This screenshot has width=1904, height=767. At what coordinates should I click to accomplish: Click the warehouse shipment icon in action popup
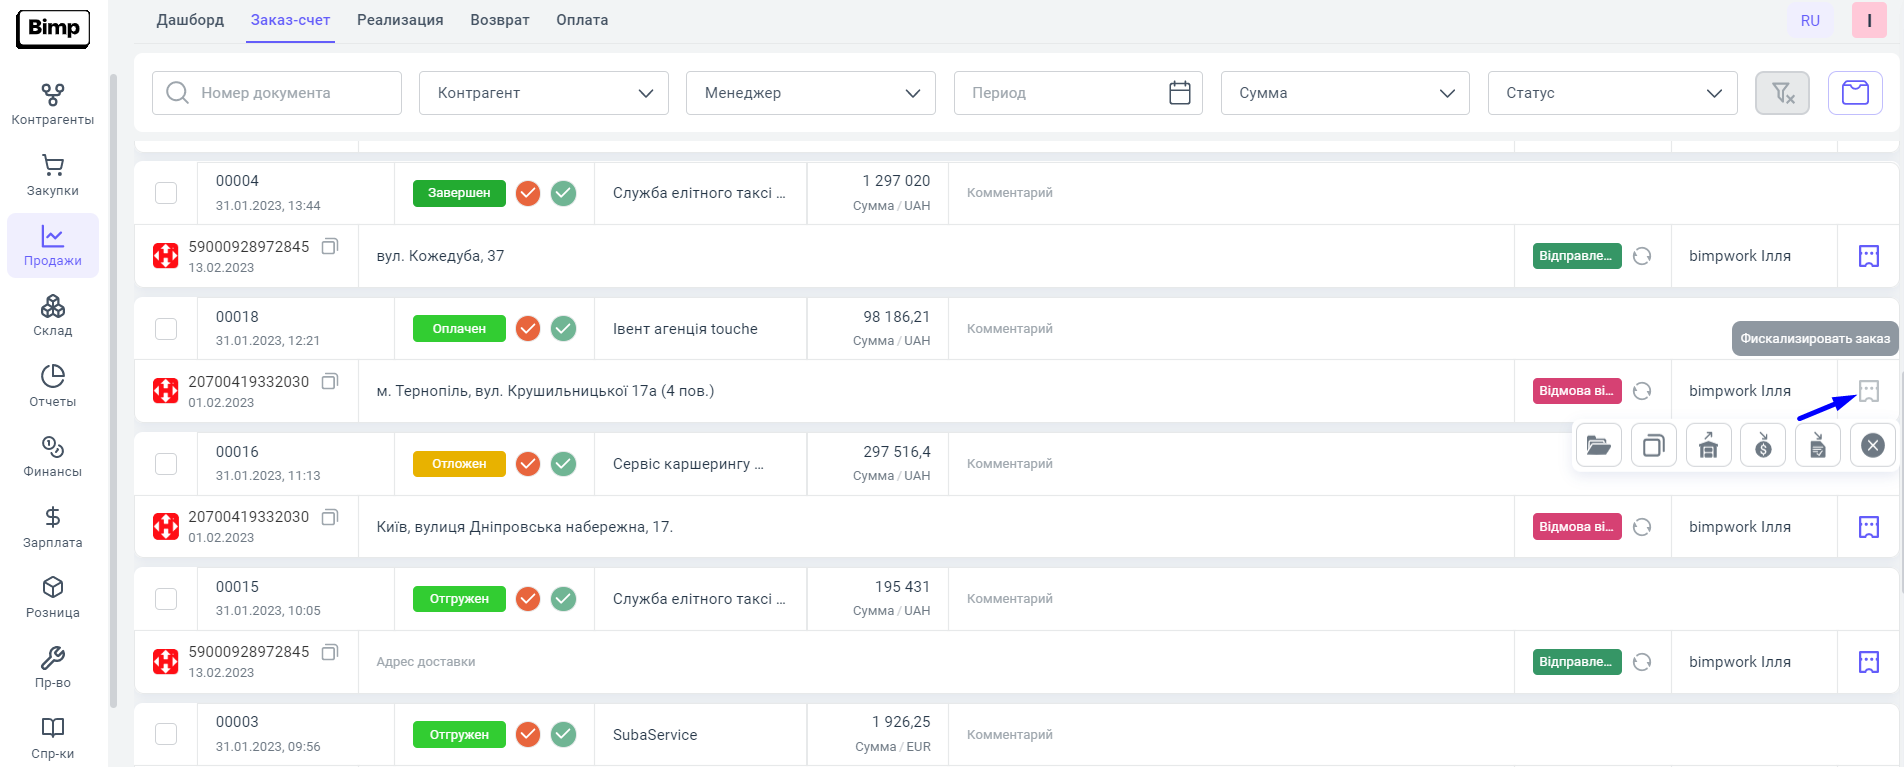tap(1708, 446)
